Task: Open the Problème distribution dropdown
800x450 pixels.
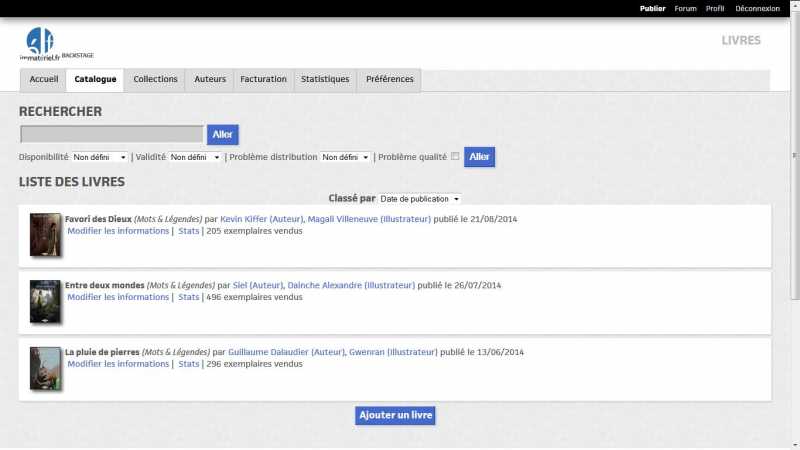Action: point(346,158)
